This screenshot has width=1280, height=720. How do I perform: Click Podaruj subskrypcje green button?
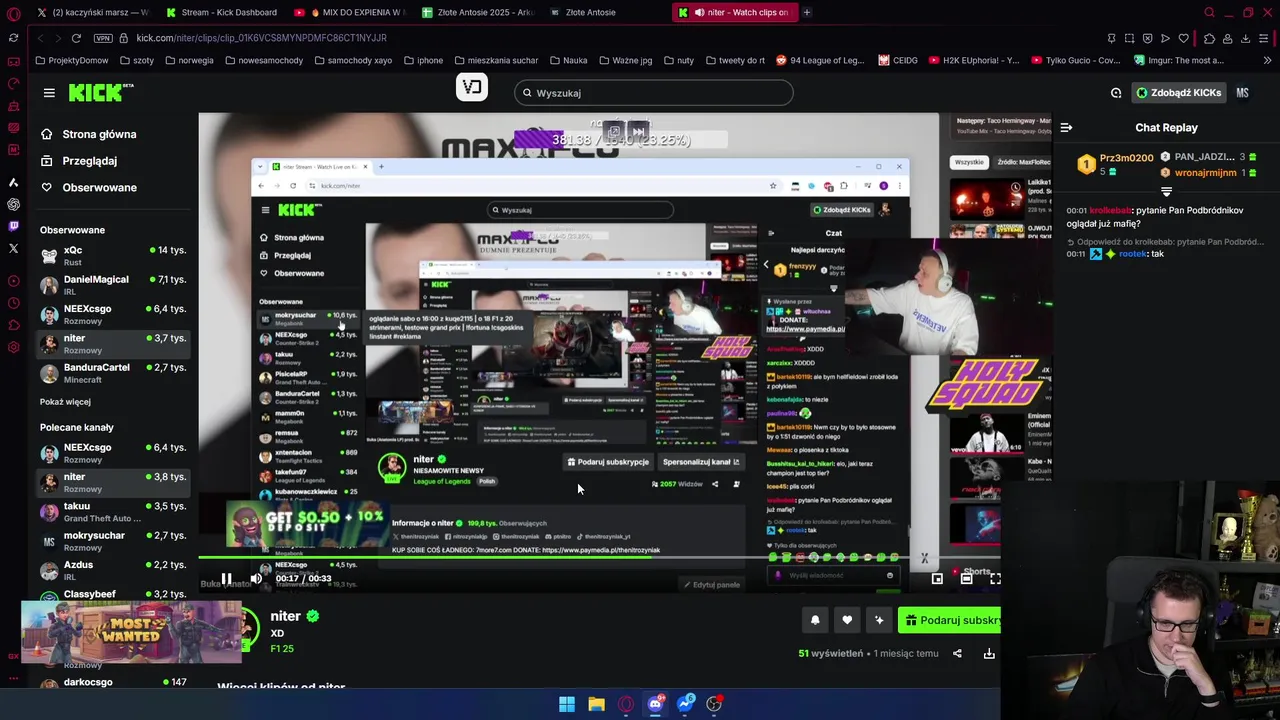(949, 620)
